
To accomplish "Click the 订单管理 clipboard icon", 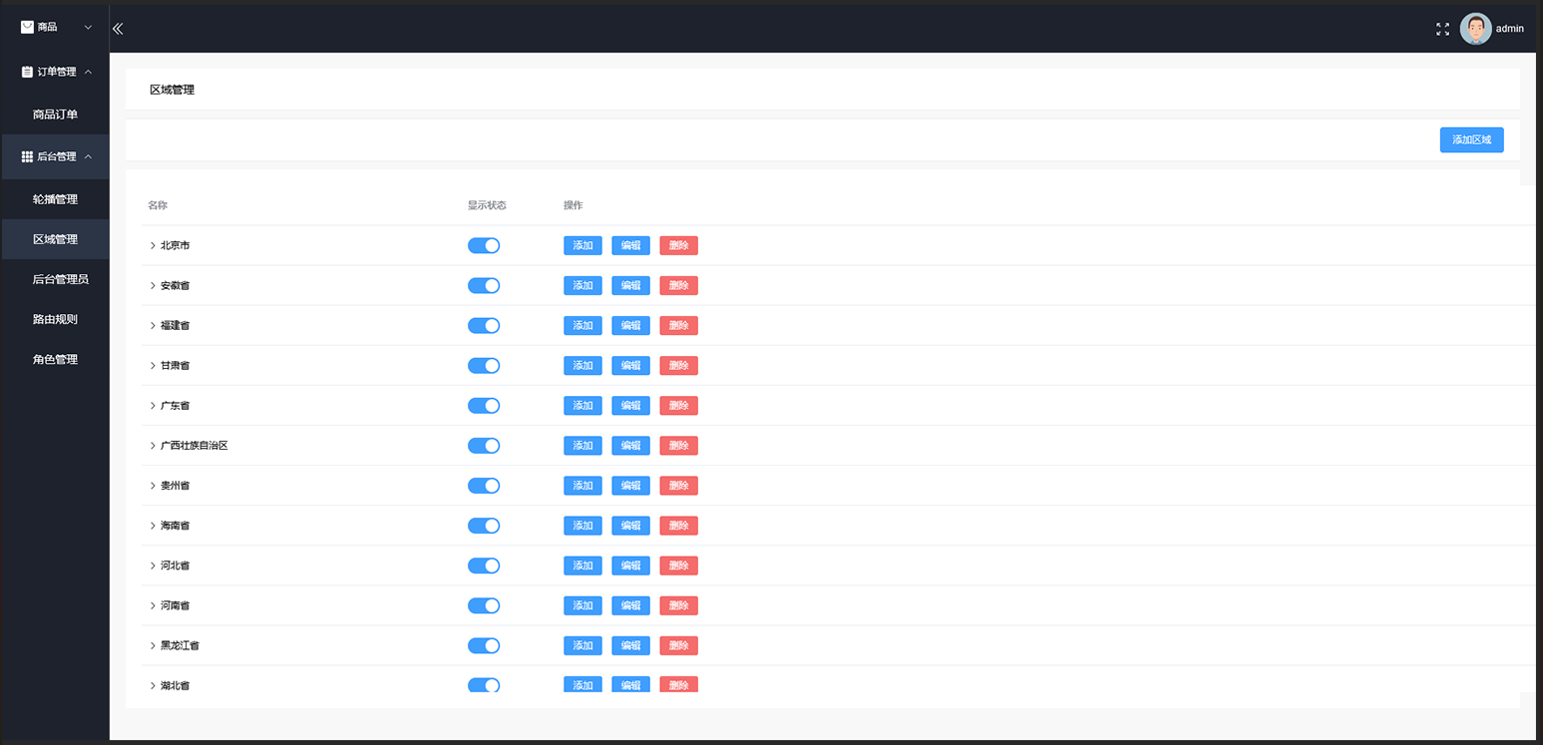I will [x=27, y=72].
